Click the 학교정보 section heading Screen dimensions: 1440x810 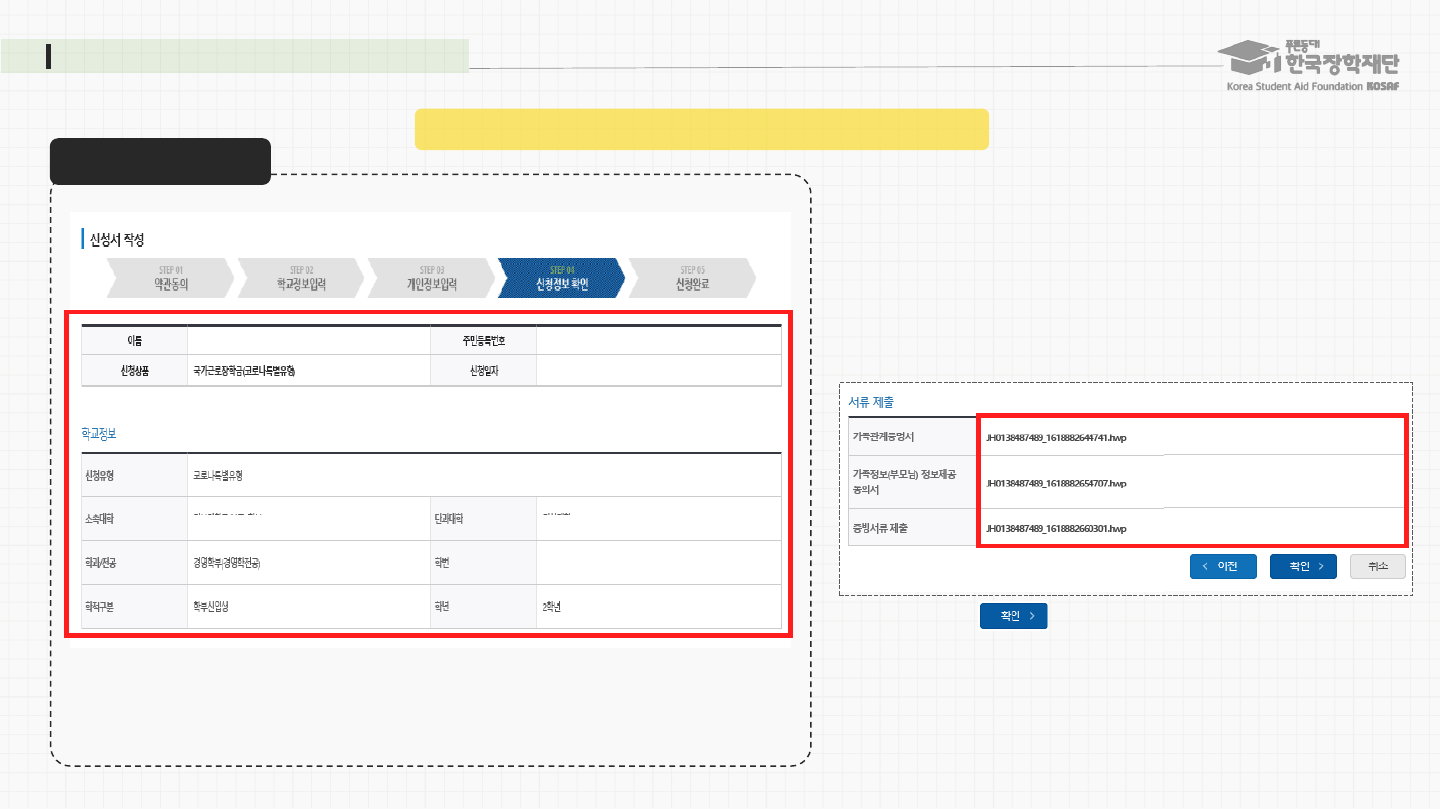coord(100,434)
